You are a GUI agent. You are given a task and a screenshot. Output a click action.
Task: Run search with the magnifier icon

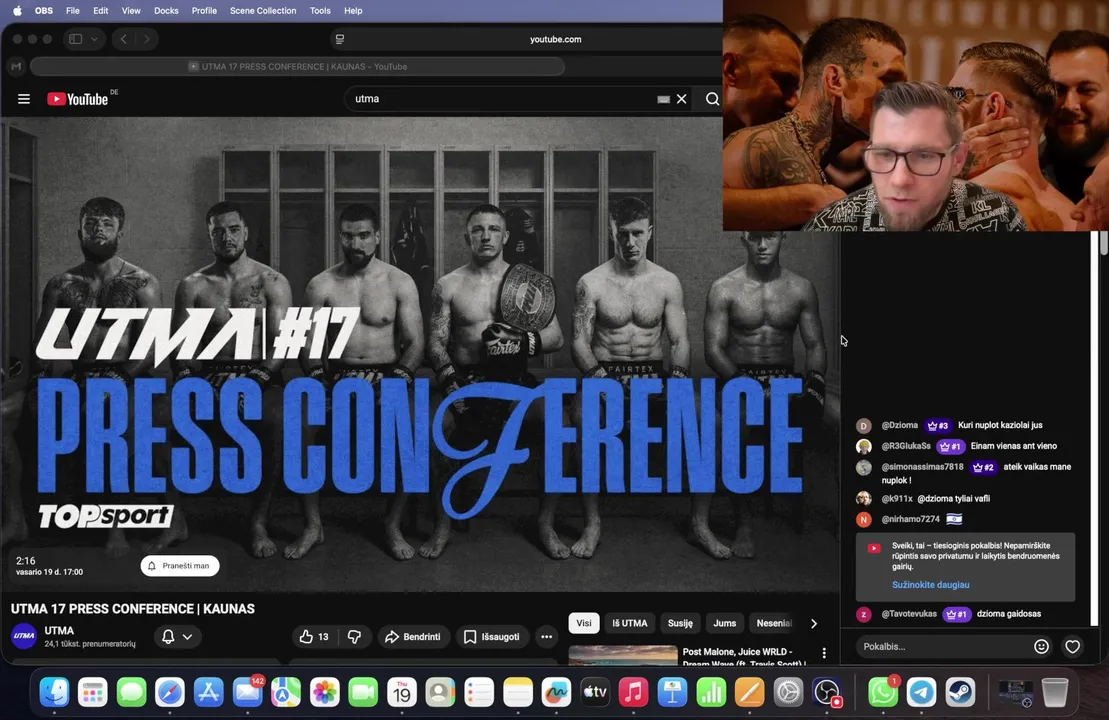tap(712, 99)
